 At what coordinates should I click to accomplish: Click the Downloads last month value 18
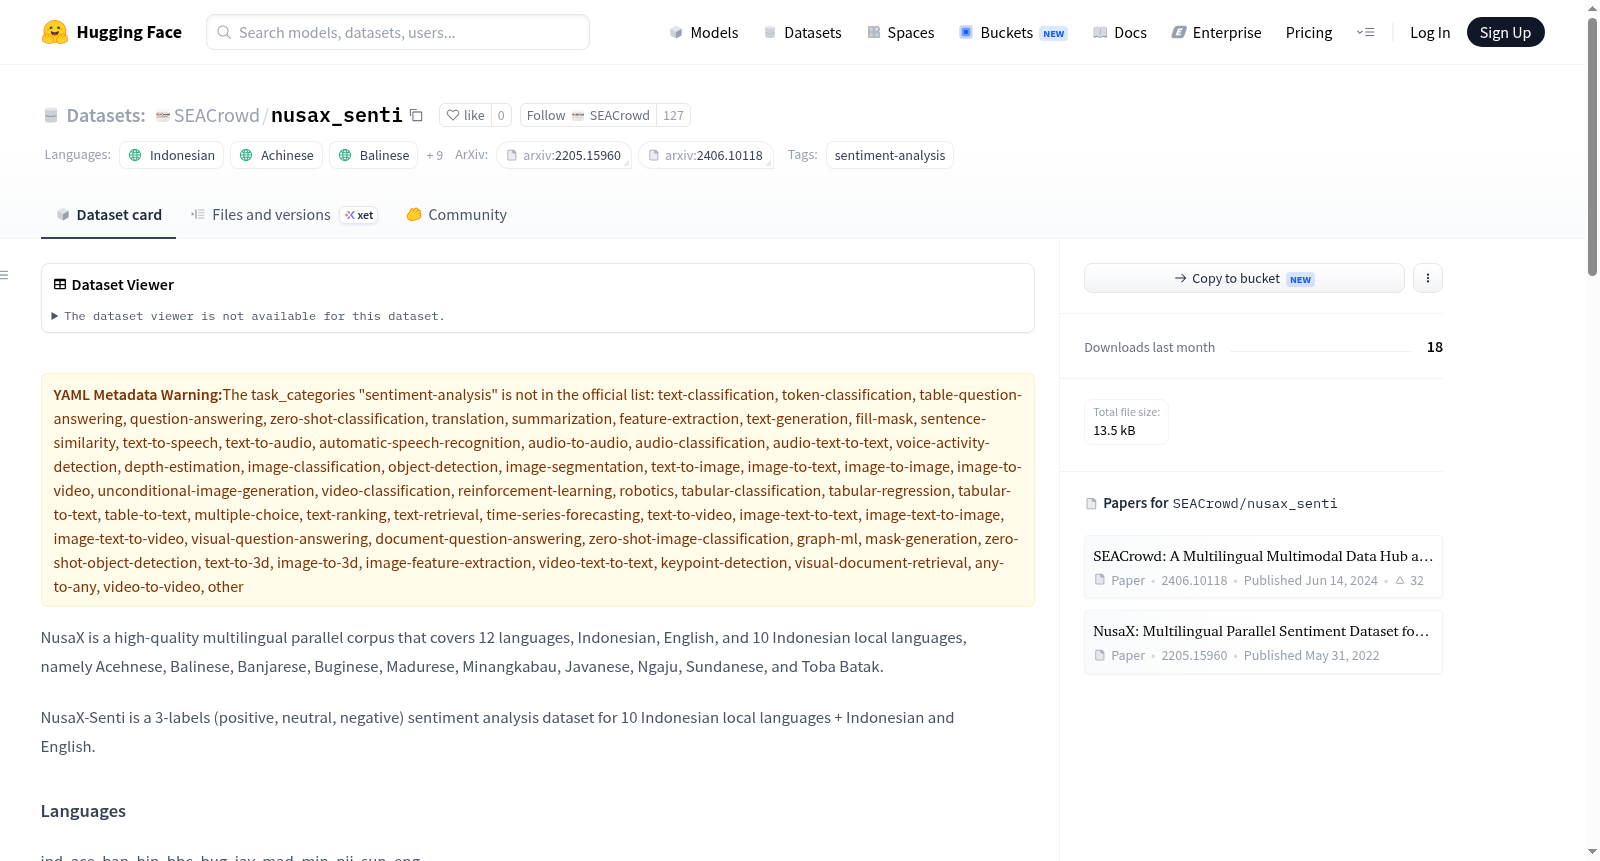coord(1434,347)
